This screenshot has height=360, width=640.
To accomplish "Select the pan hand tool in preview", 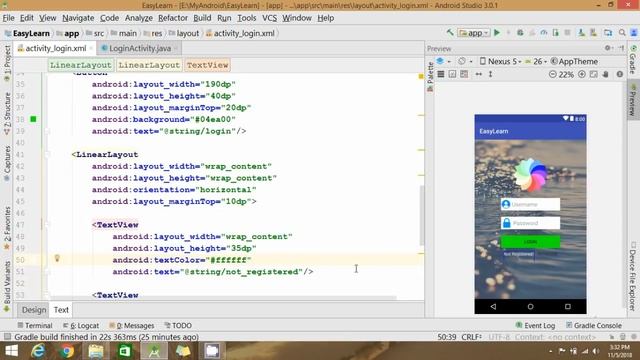I will pyautogui.click(x=606, y=74).
